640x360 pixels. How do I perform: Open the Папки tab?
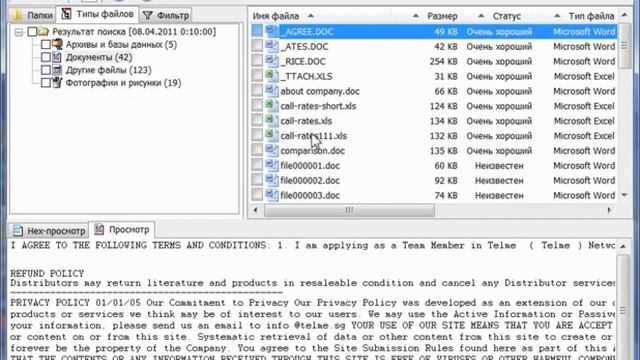coord(33,15)
